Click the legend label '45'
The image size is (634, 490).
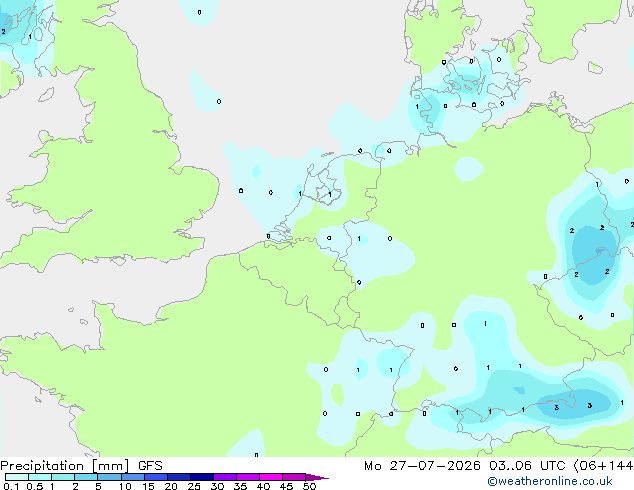(286, 486)
